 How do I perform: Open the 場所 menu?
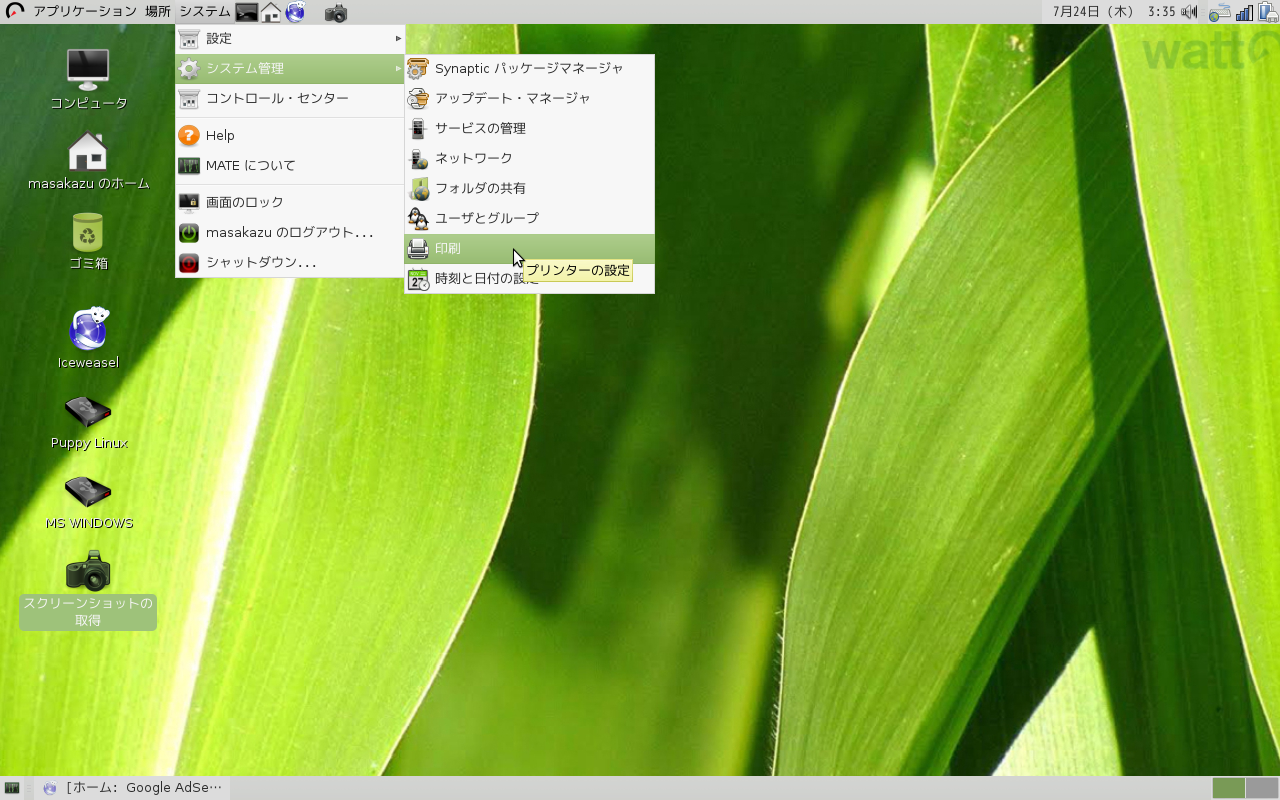pos(158,12)
